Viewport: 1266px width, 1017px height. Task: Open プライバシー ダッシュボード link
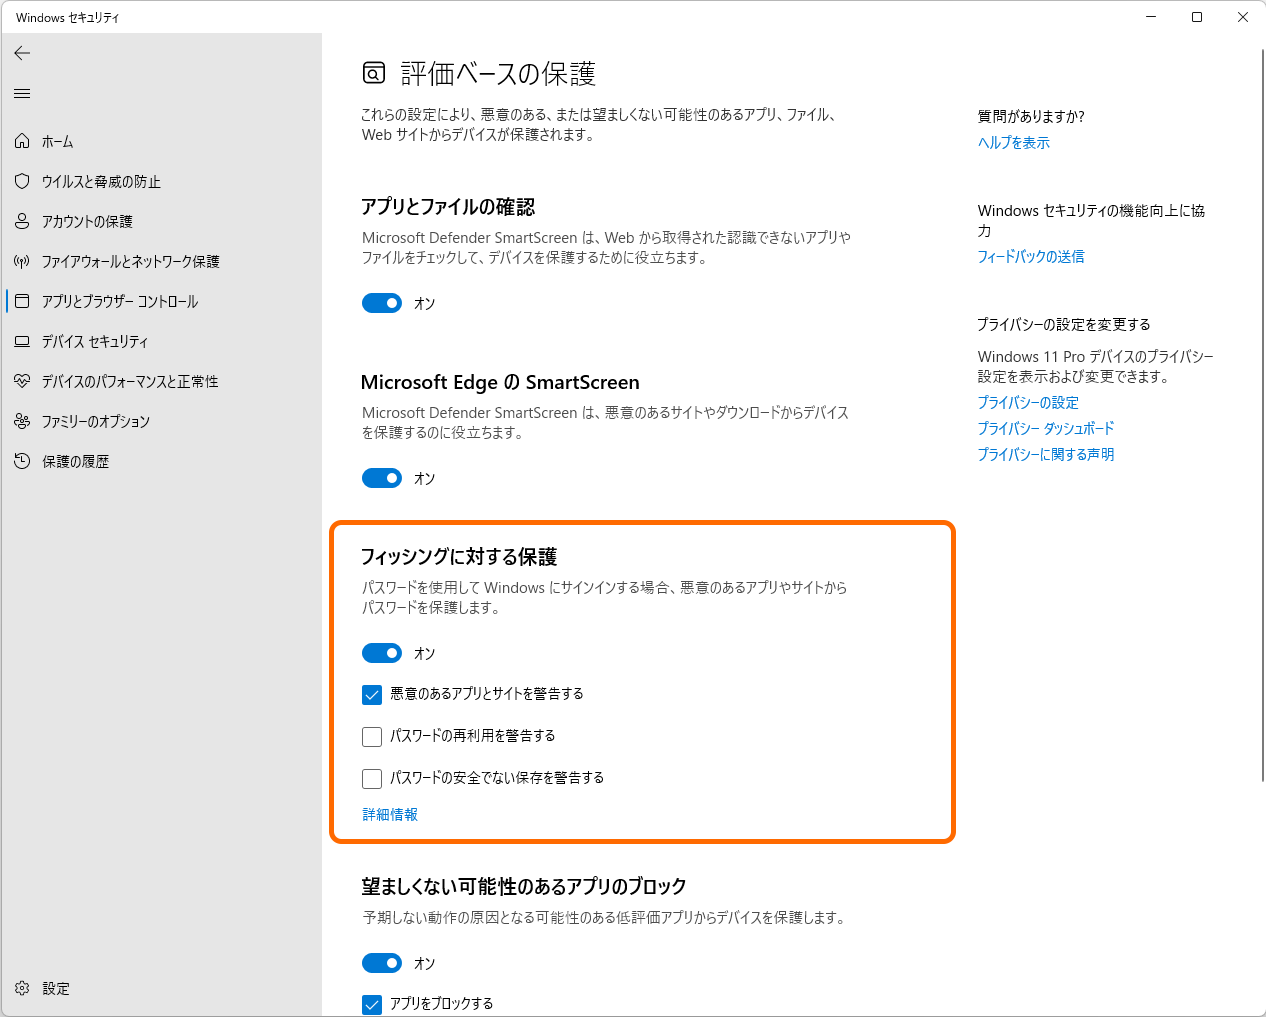pos(1046,428)
